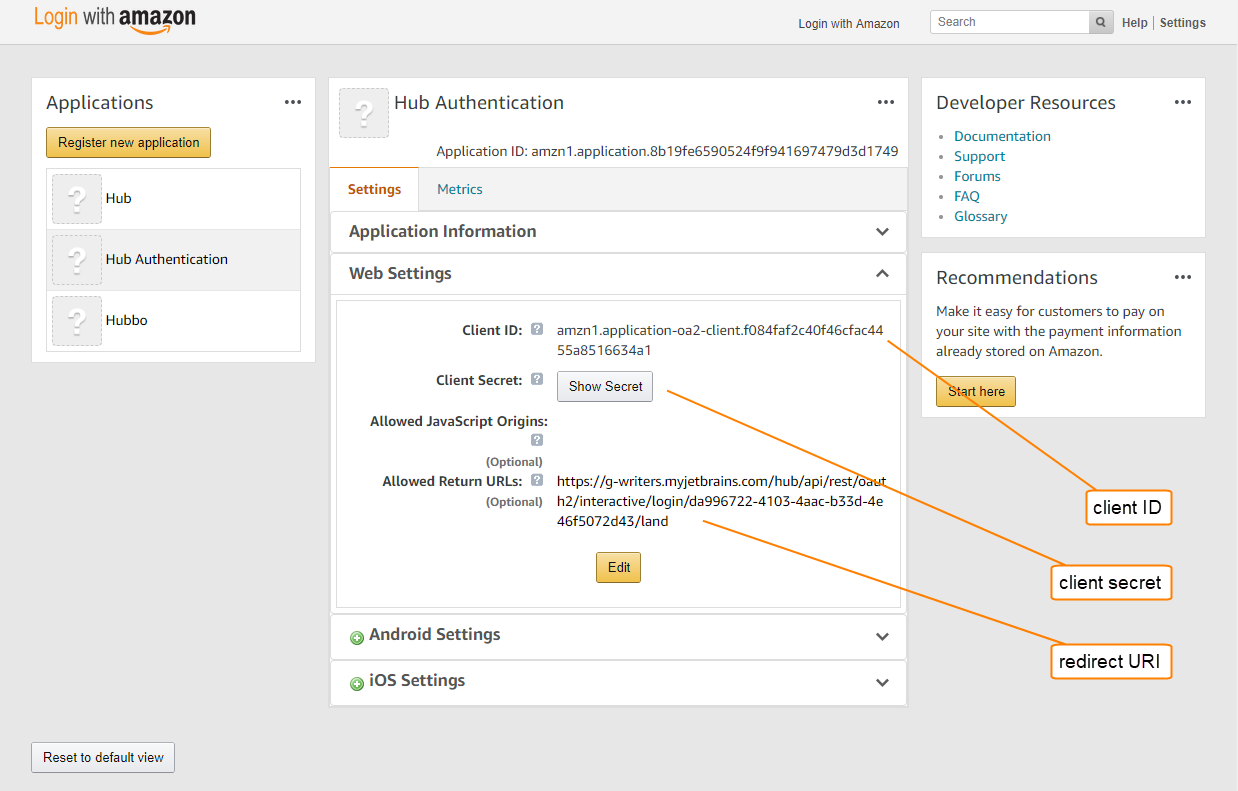Open the Developer Resources overflow menu icon
Image resolution: width=1238 pixels, height=791 pixels.
[1183, 101]
